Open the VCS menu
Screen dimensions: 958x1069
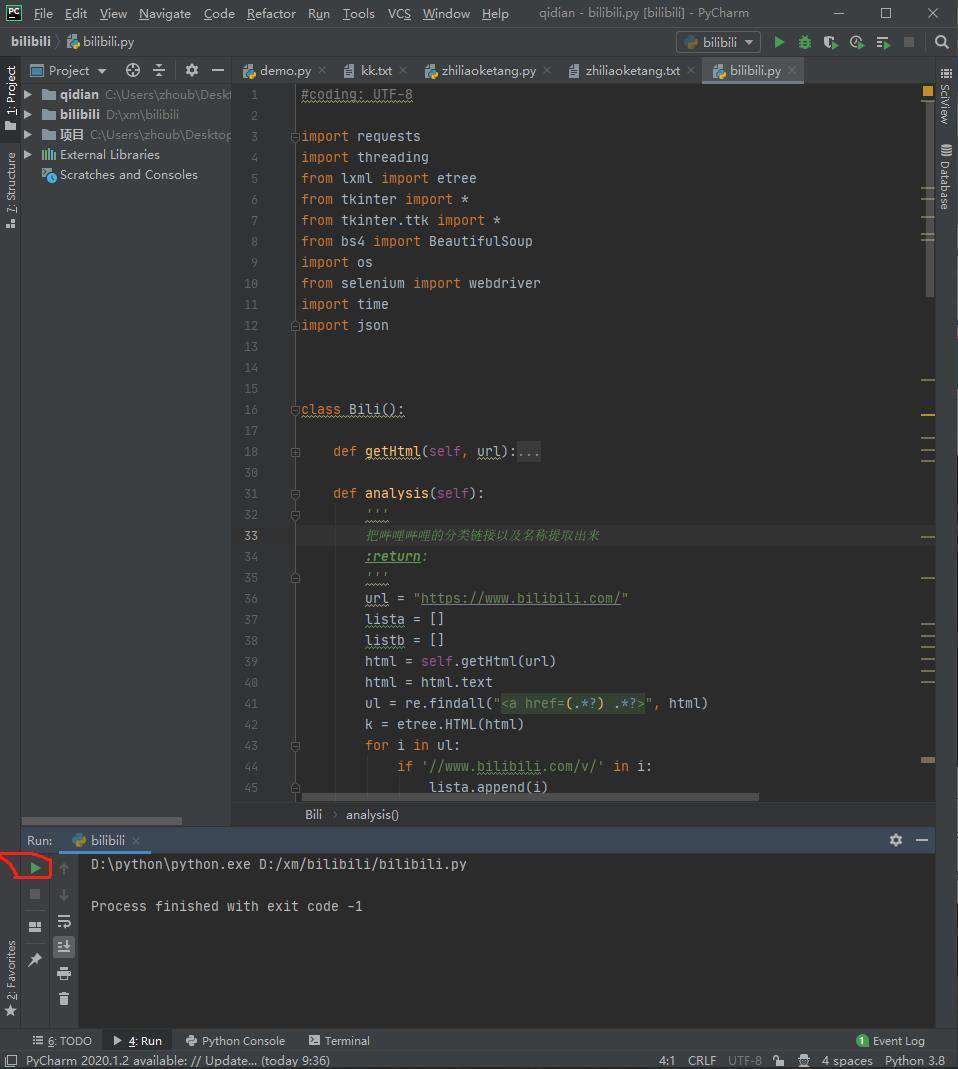(399, 14)
